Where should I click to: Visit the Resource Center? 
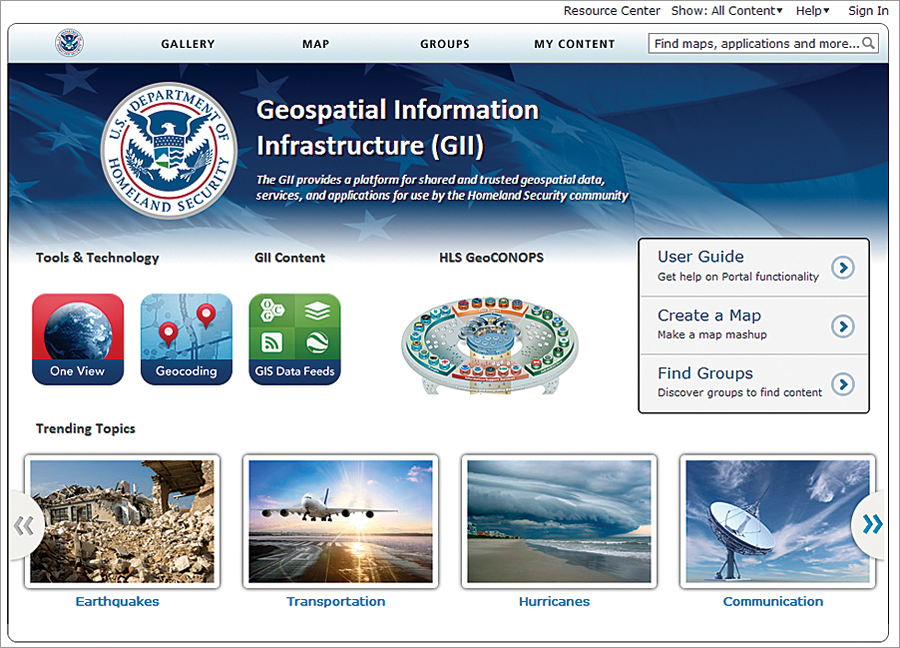pyautogui.click(x=612, y=10)
